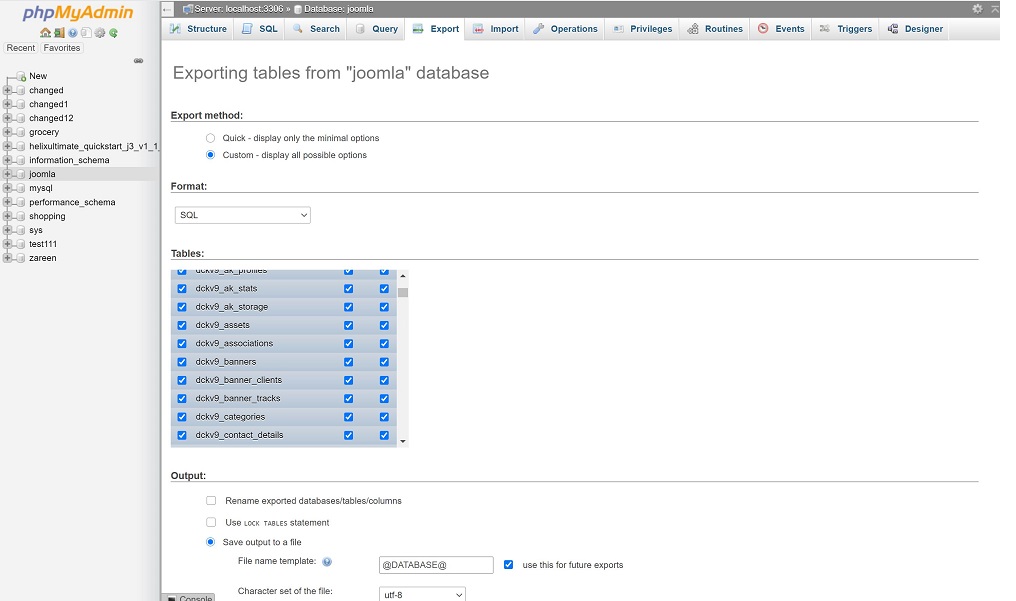Select the Custom export method radio button
The height and width of the screenshot is (601, 1016).
click(x=211, y=155)
